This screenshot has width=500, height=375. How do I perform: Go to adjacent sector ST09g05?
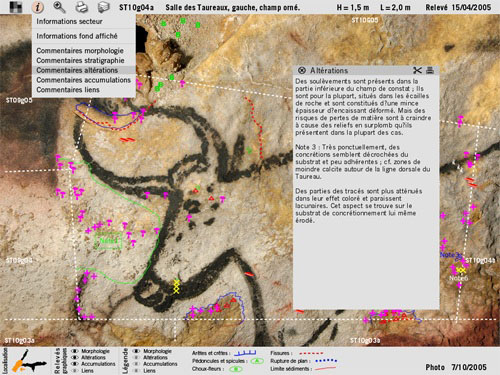[19, 100]
